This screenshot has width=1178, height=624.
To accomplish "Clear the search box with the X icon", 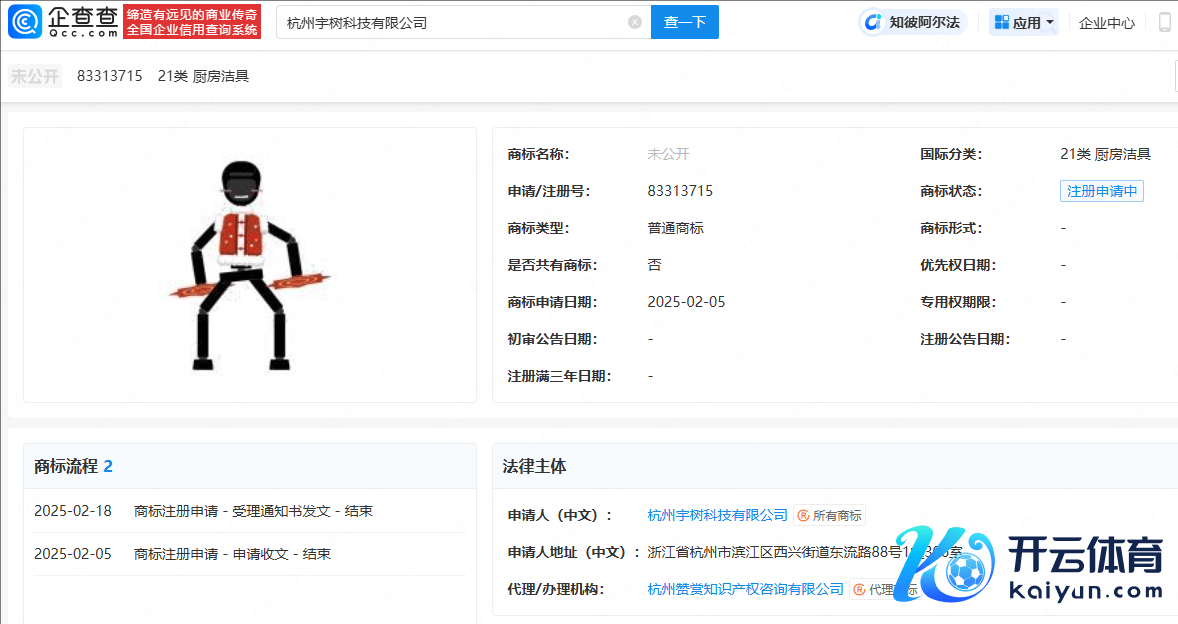I will [635, 22].
